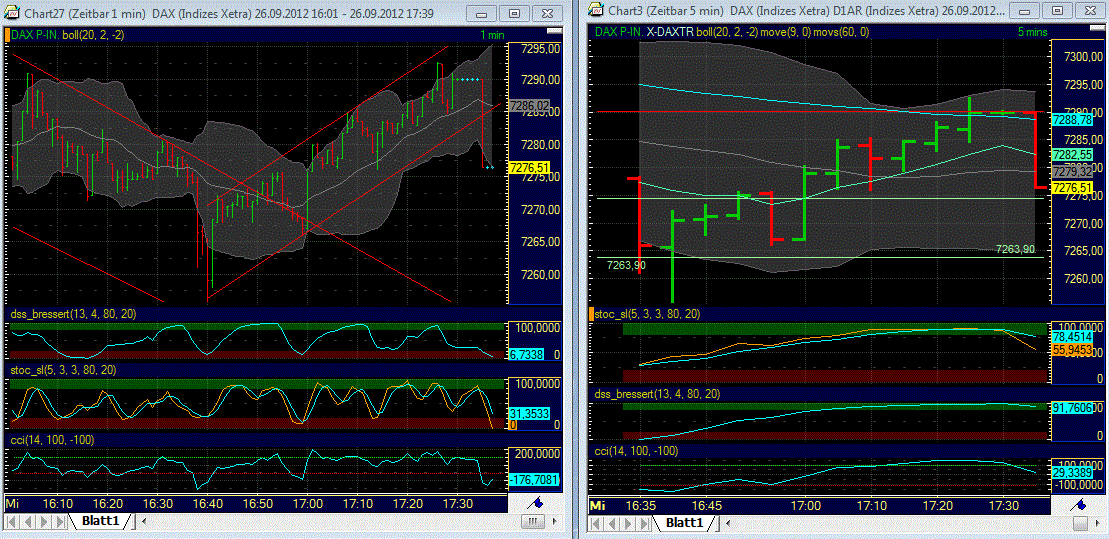Click the 78,4514 stochastic value in Chart3

pos(1074,337)
